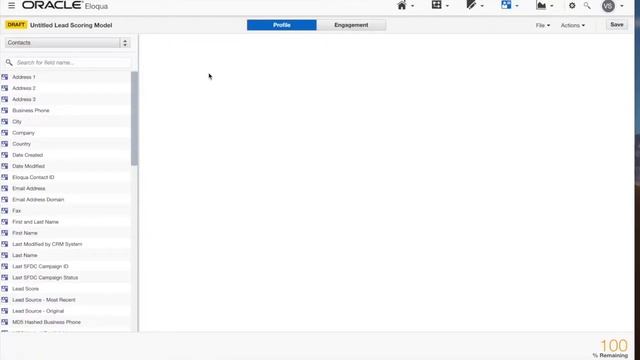Select the Email Address Domain field icon
This screenshot has height=360, width=640.
pyautogui.click(x=5, y=199)
